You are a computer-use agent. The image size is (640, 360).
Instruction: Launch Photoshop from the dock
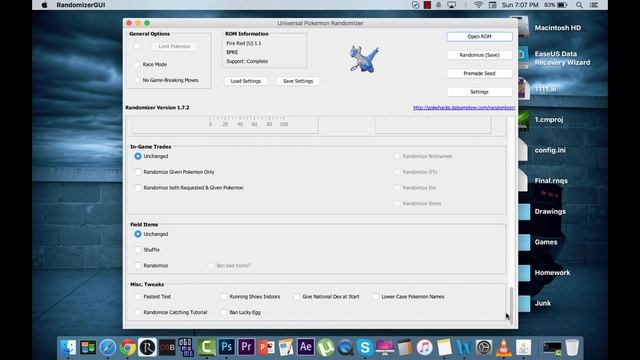pyautogui.click(x=227, y=347)
